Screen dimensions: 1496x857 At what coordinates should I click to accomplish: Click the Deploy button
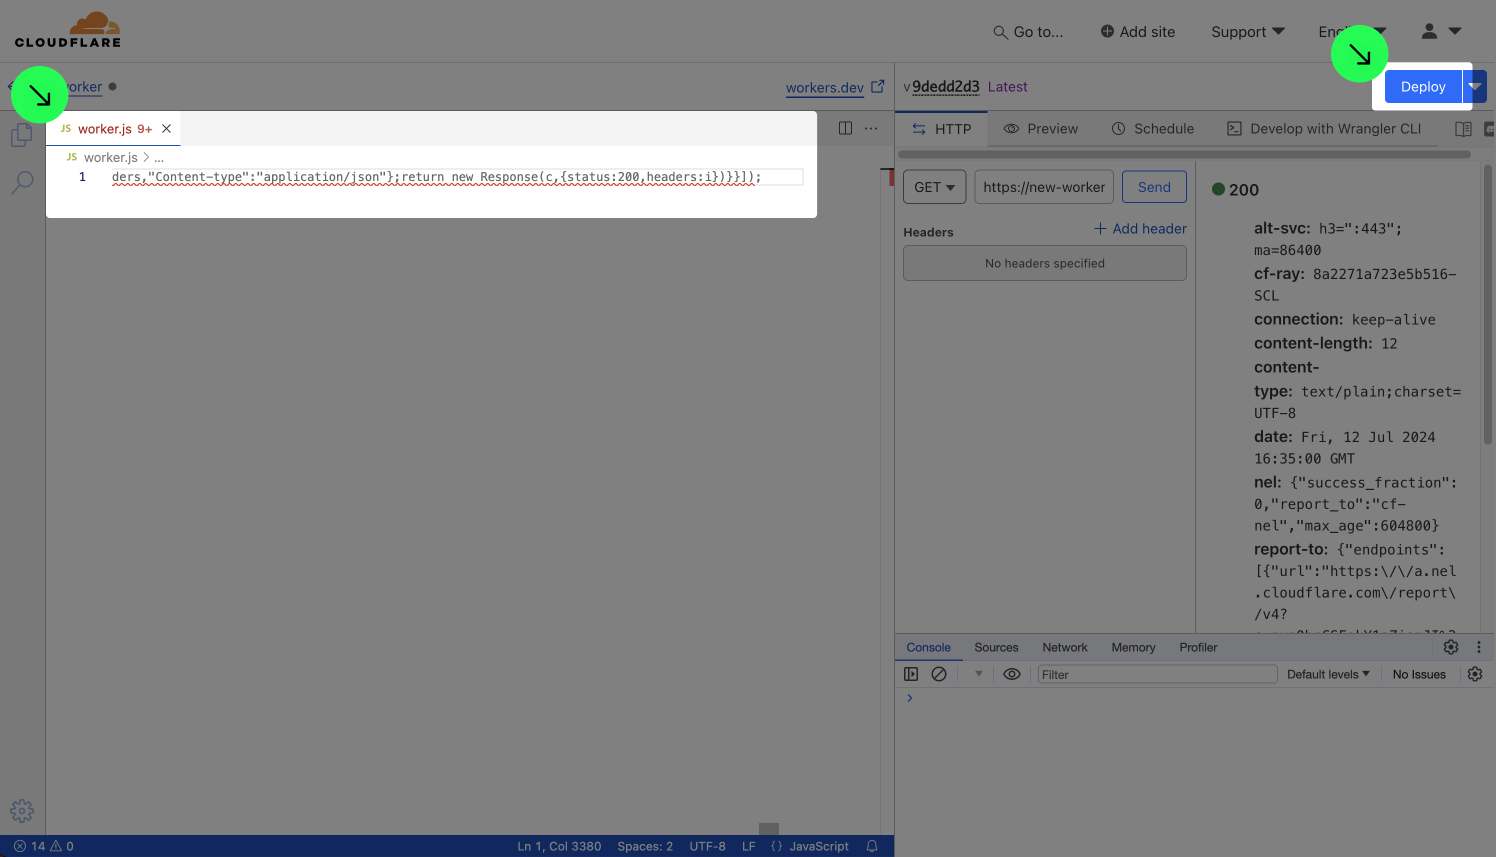pos(1423,87)
